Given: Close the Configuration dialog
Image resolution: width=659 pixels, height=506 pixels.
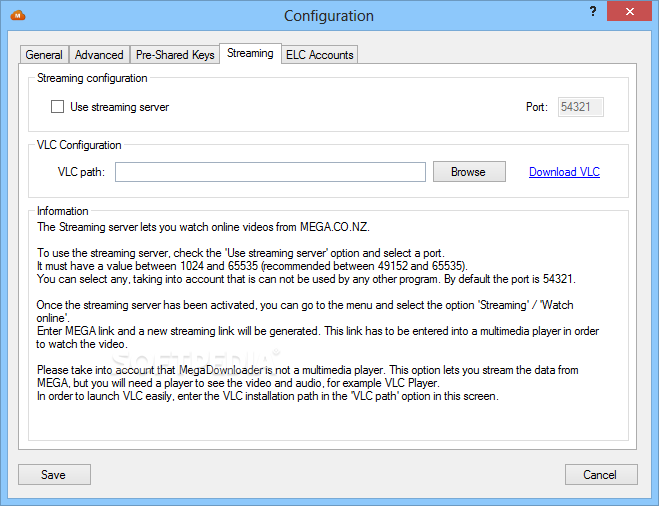Looking at the screenshot, I should click(630, 11).
